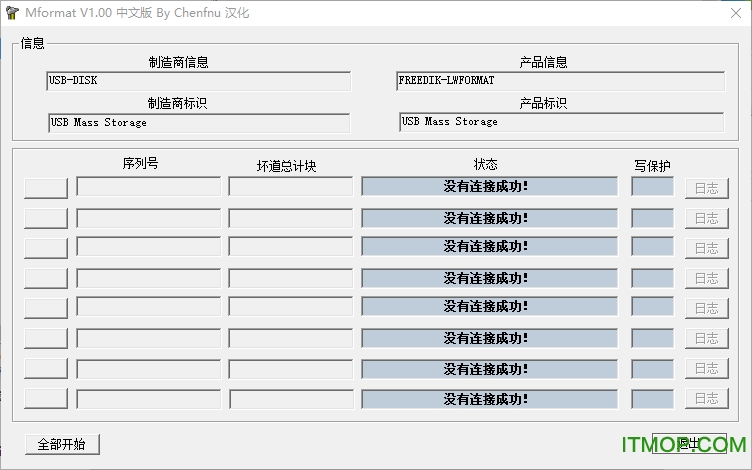Open the 日志 log for the second row
The image size is (752, 470).
tap(706, 219)
